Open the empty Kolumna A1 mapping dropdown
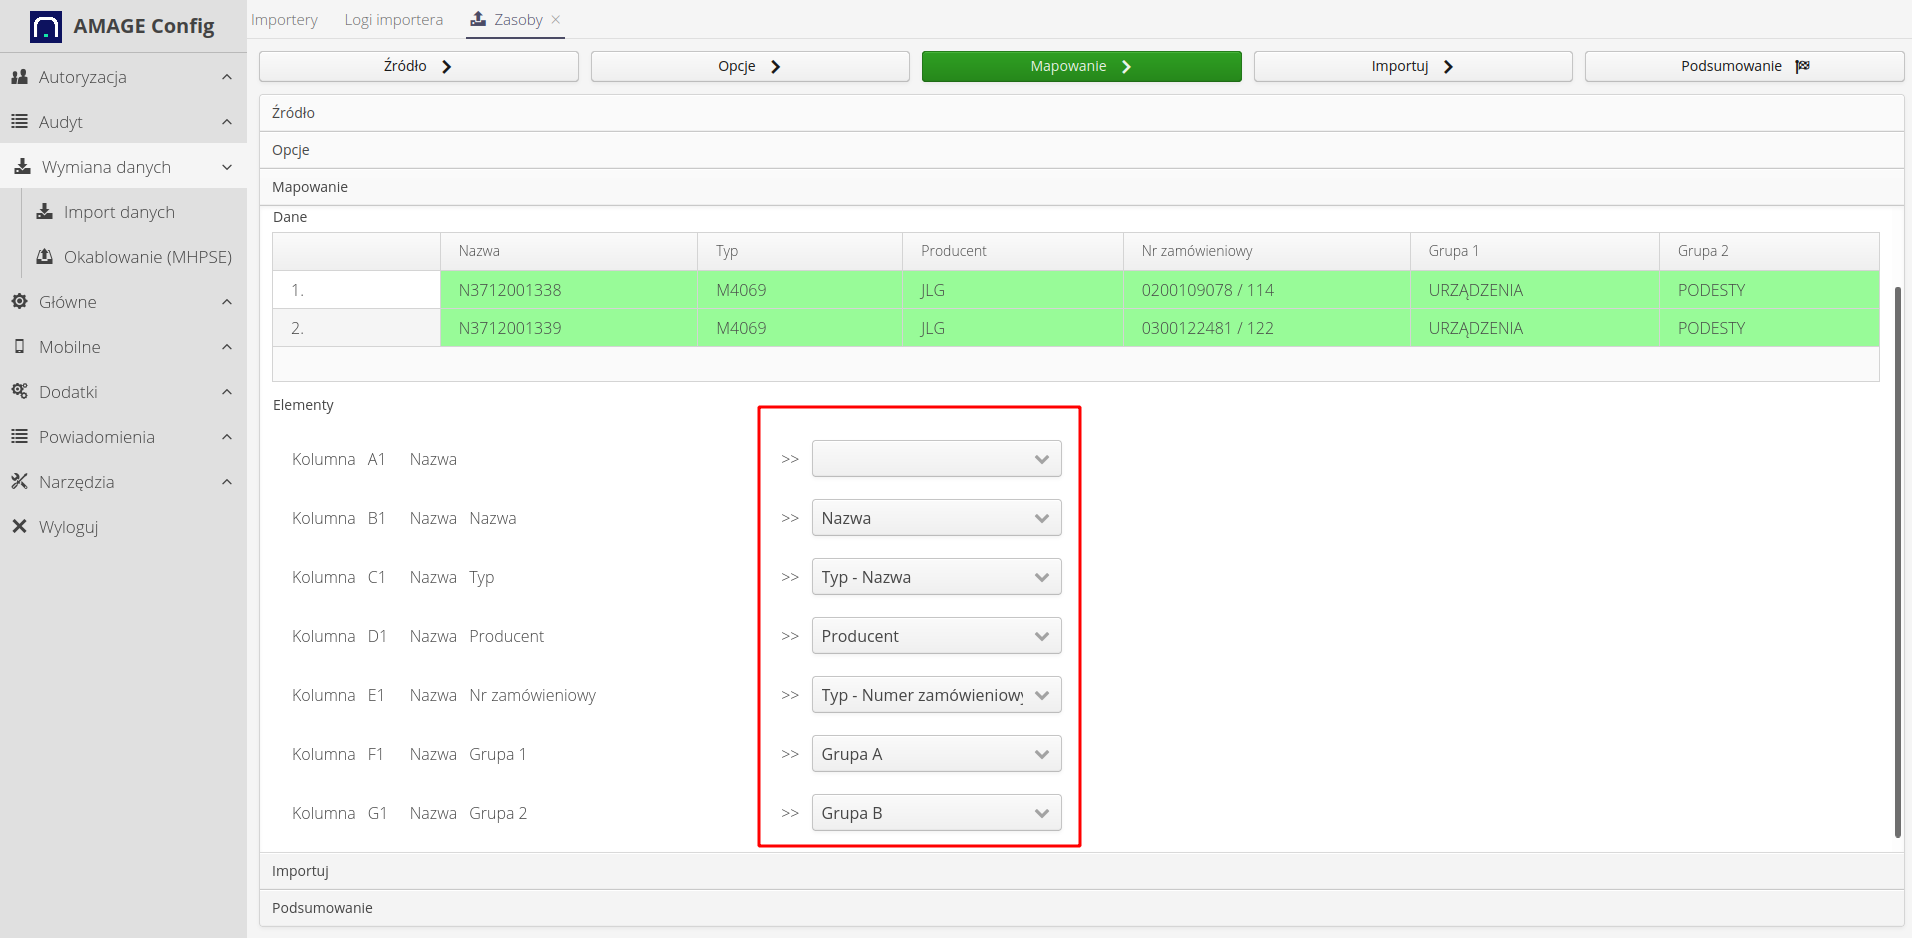1912x938 pixels. (x=936, y=459)
